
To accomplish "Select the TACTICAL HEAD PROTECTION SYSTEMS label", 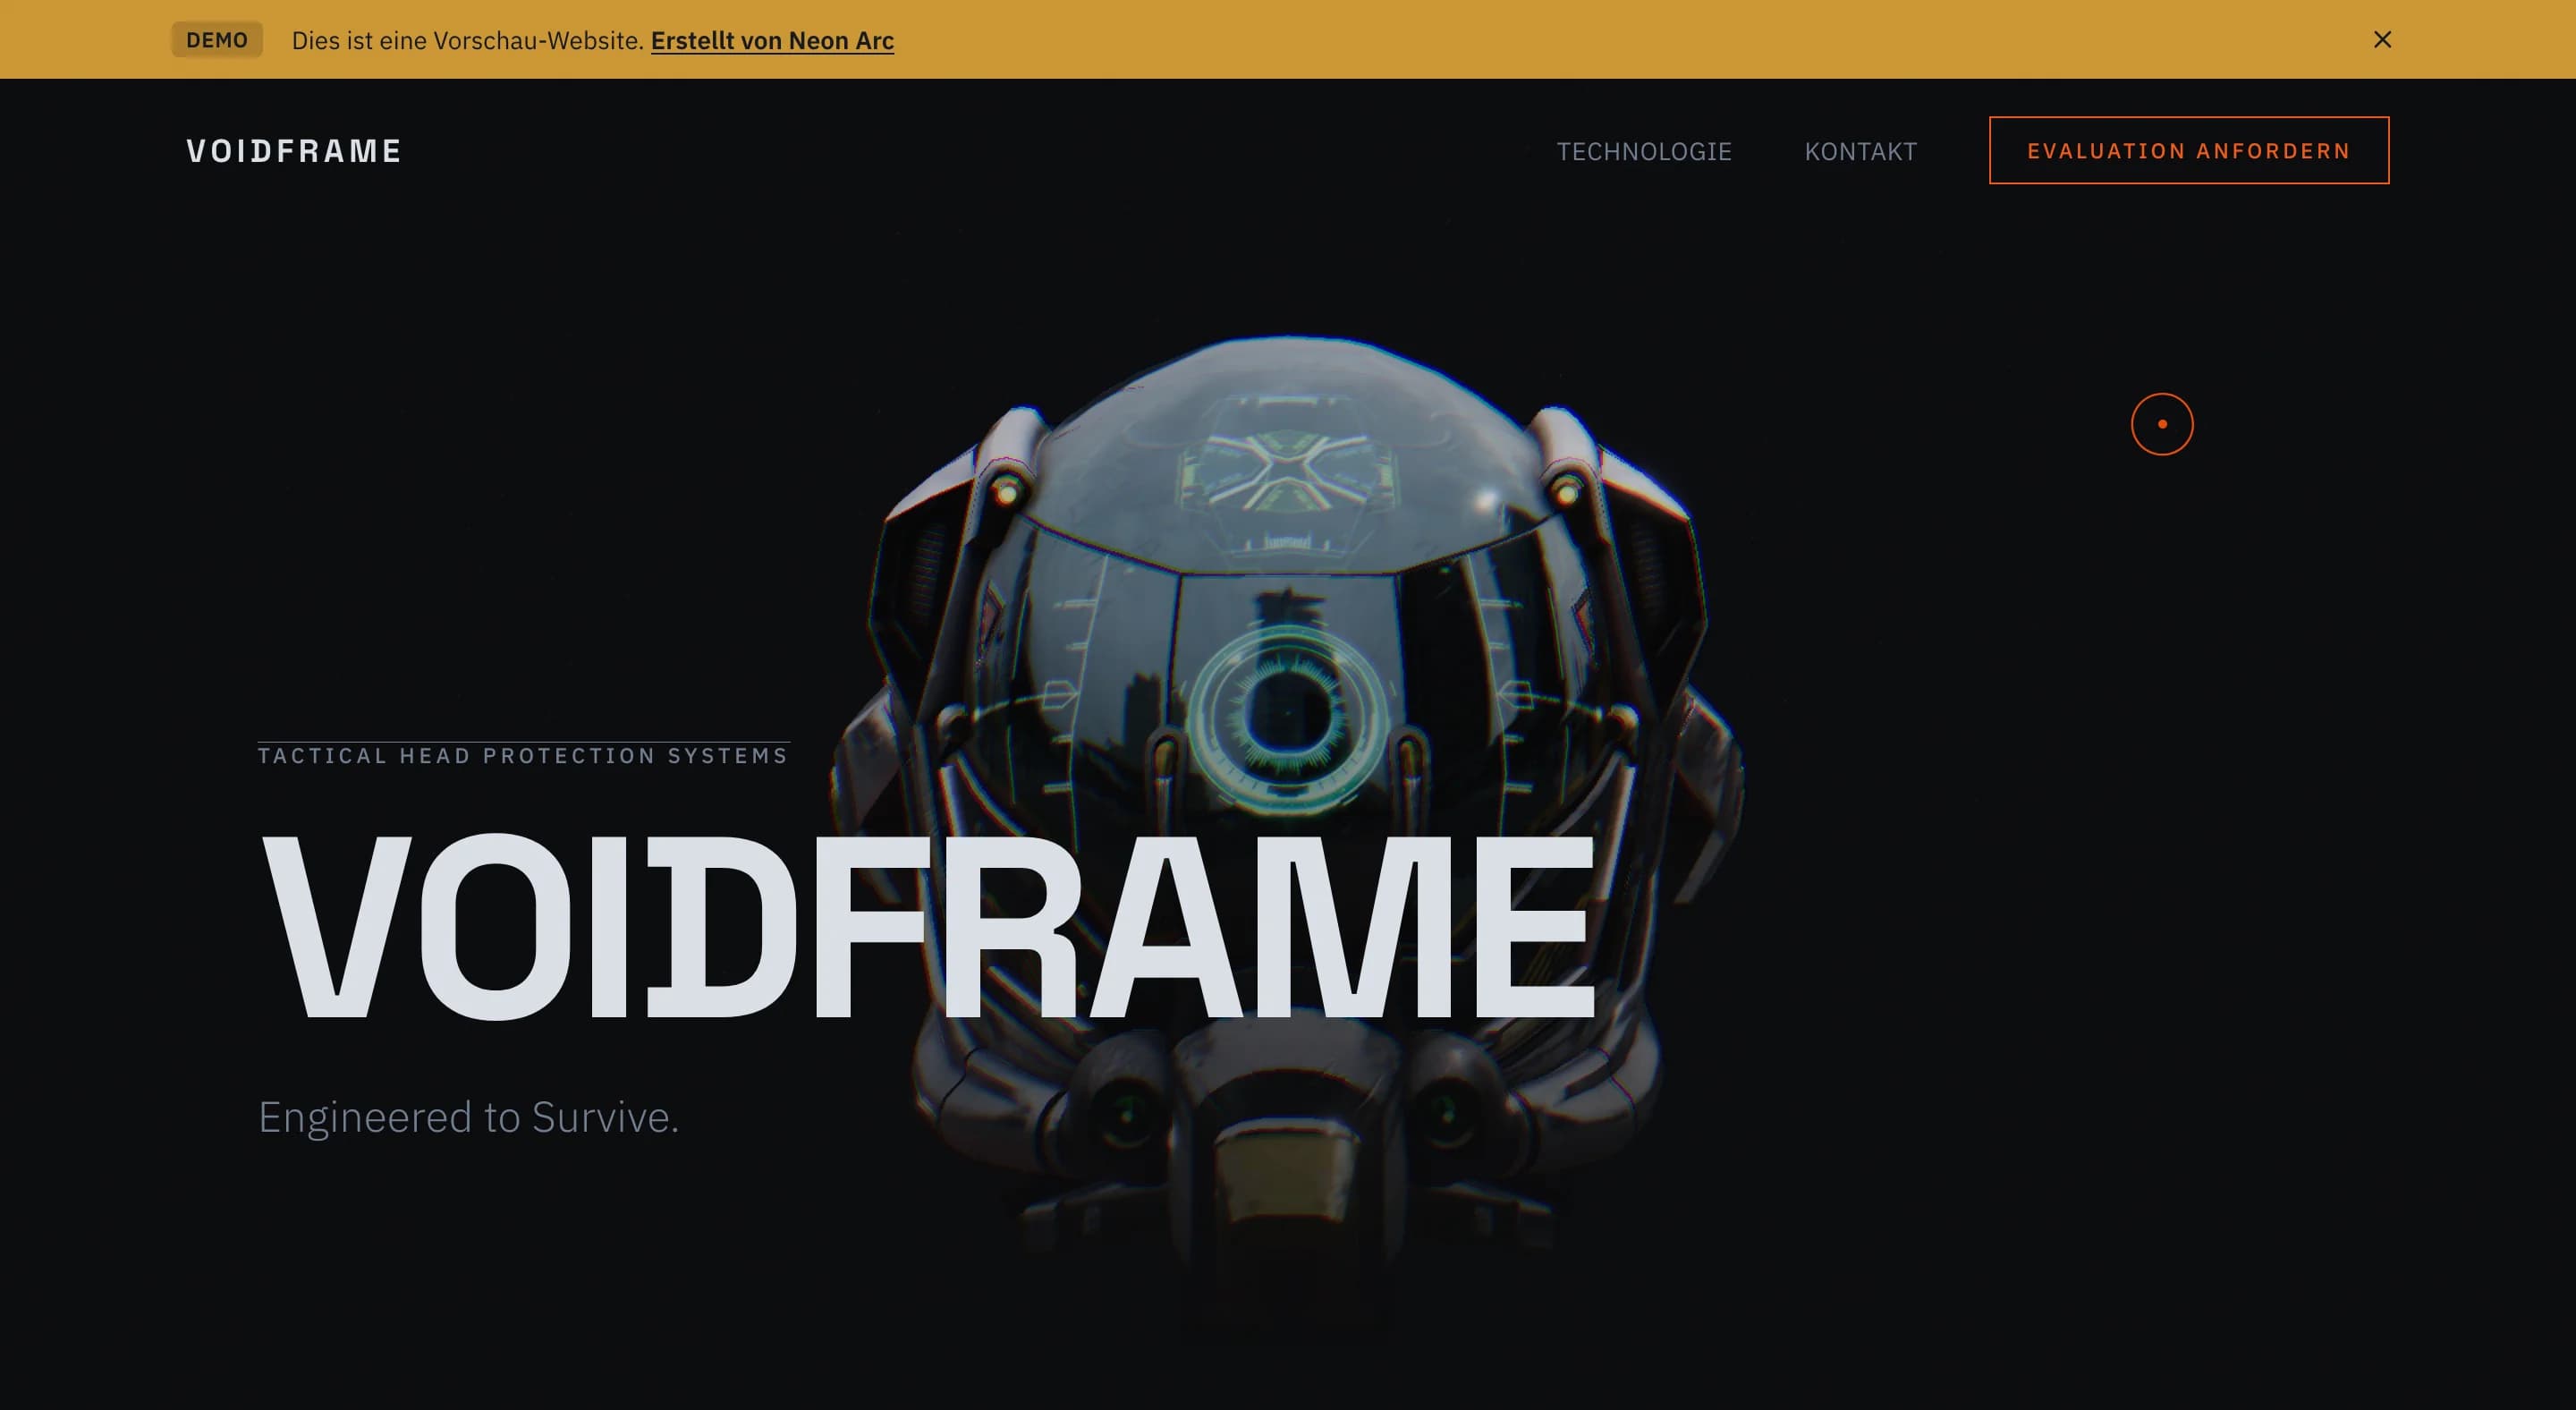I will pyautogui.click(x=520, y=756).
